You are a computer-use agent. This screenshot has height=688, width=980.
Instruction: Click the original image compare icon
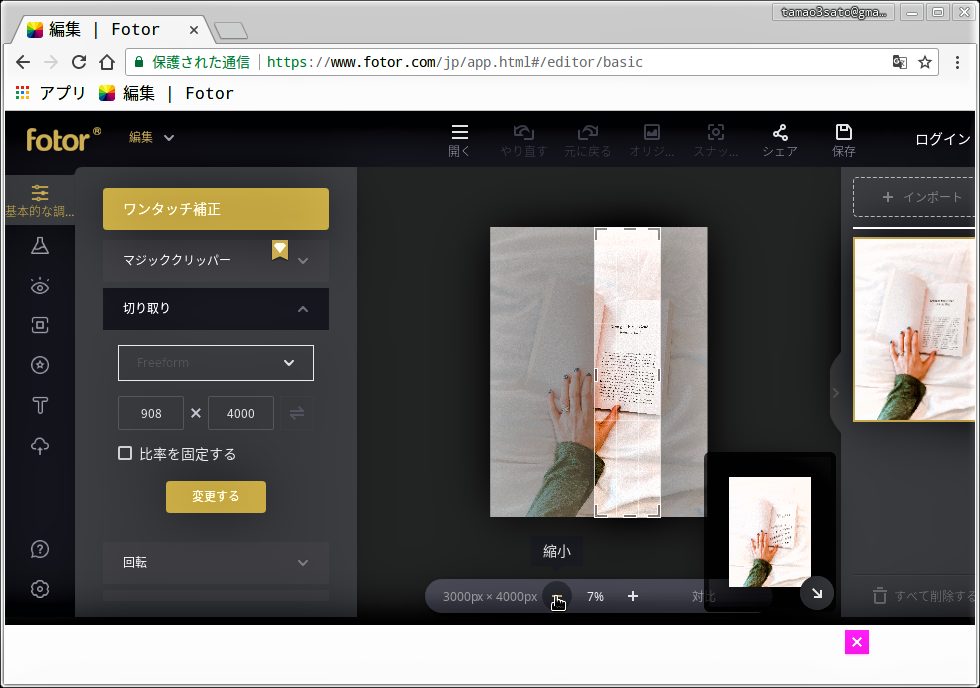click(x=652, y=132)
